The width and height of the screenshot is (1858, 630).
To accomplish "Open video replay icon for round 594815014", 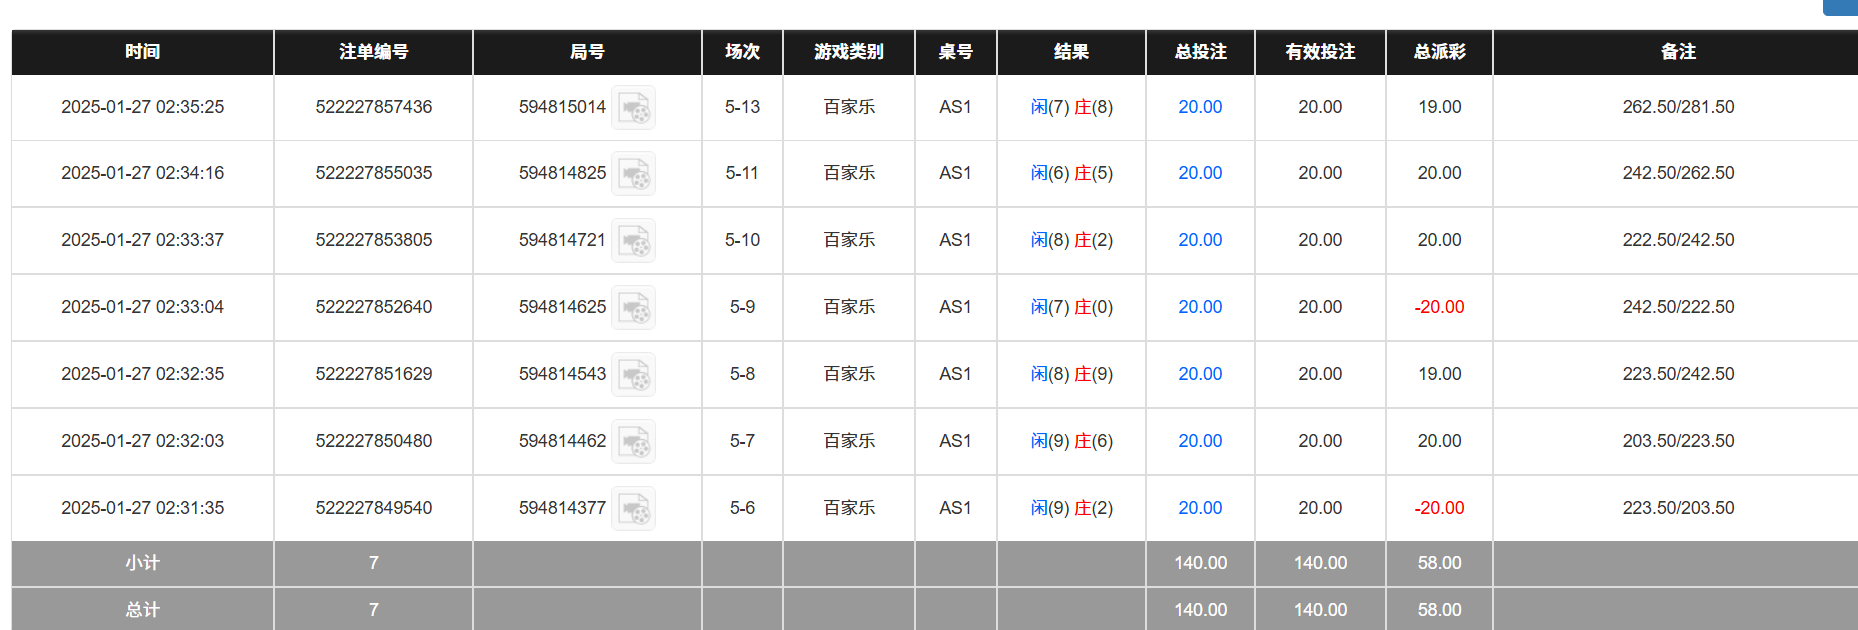I will pyautogui.click(x=633, y=108).
